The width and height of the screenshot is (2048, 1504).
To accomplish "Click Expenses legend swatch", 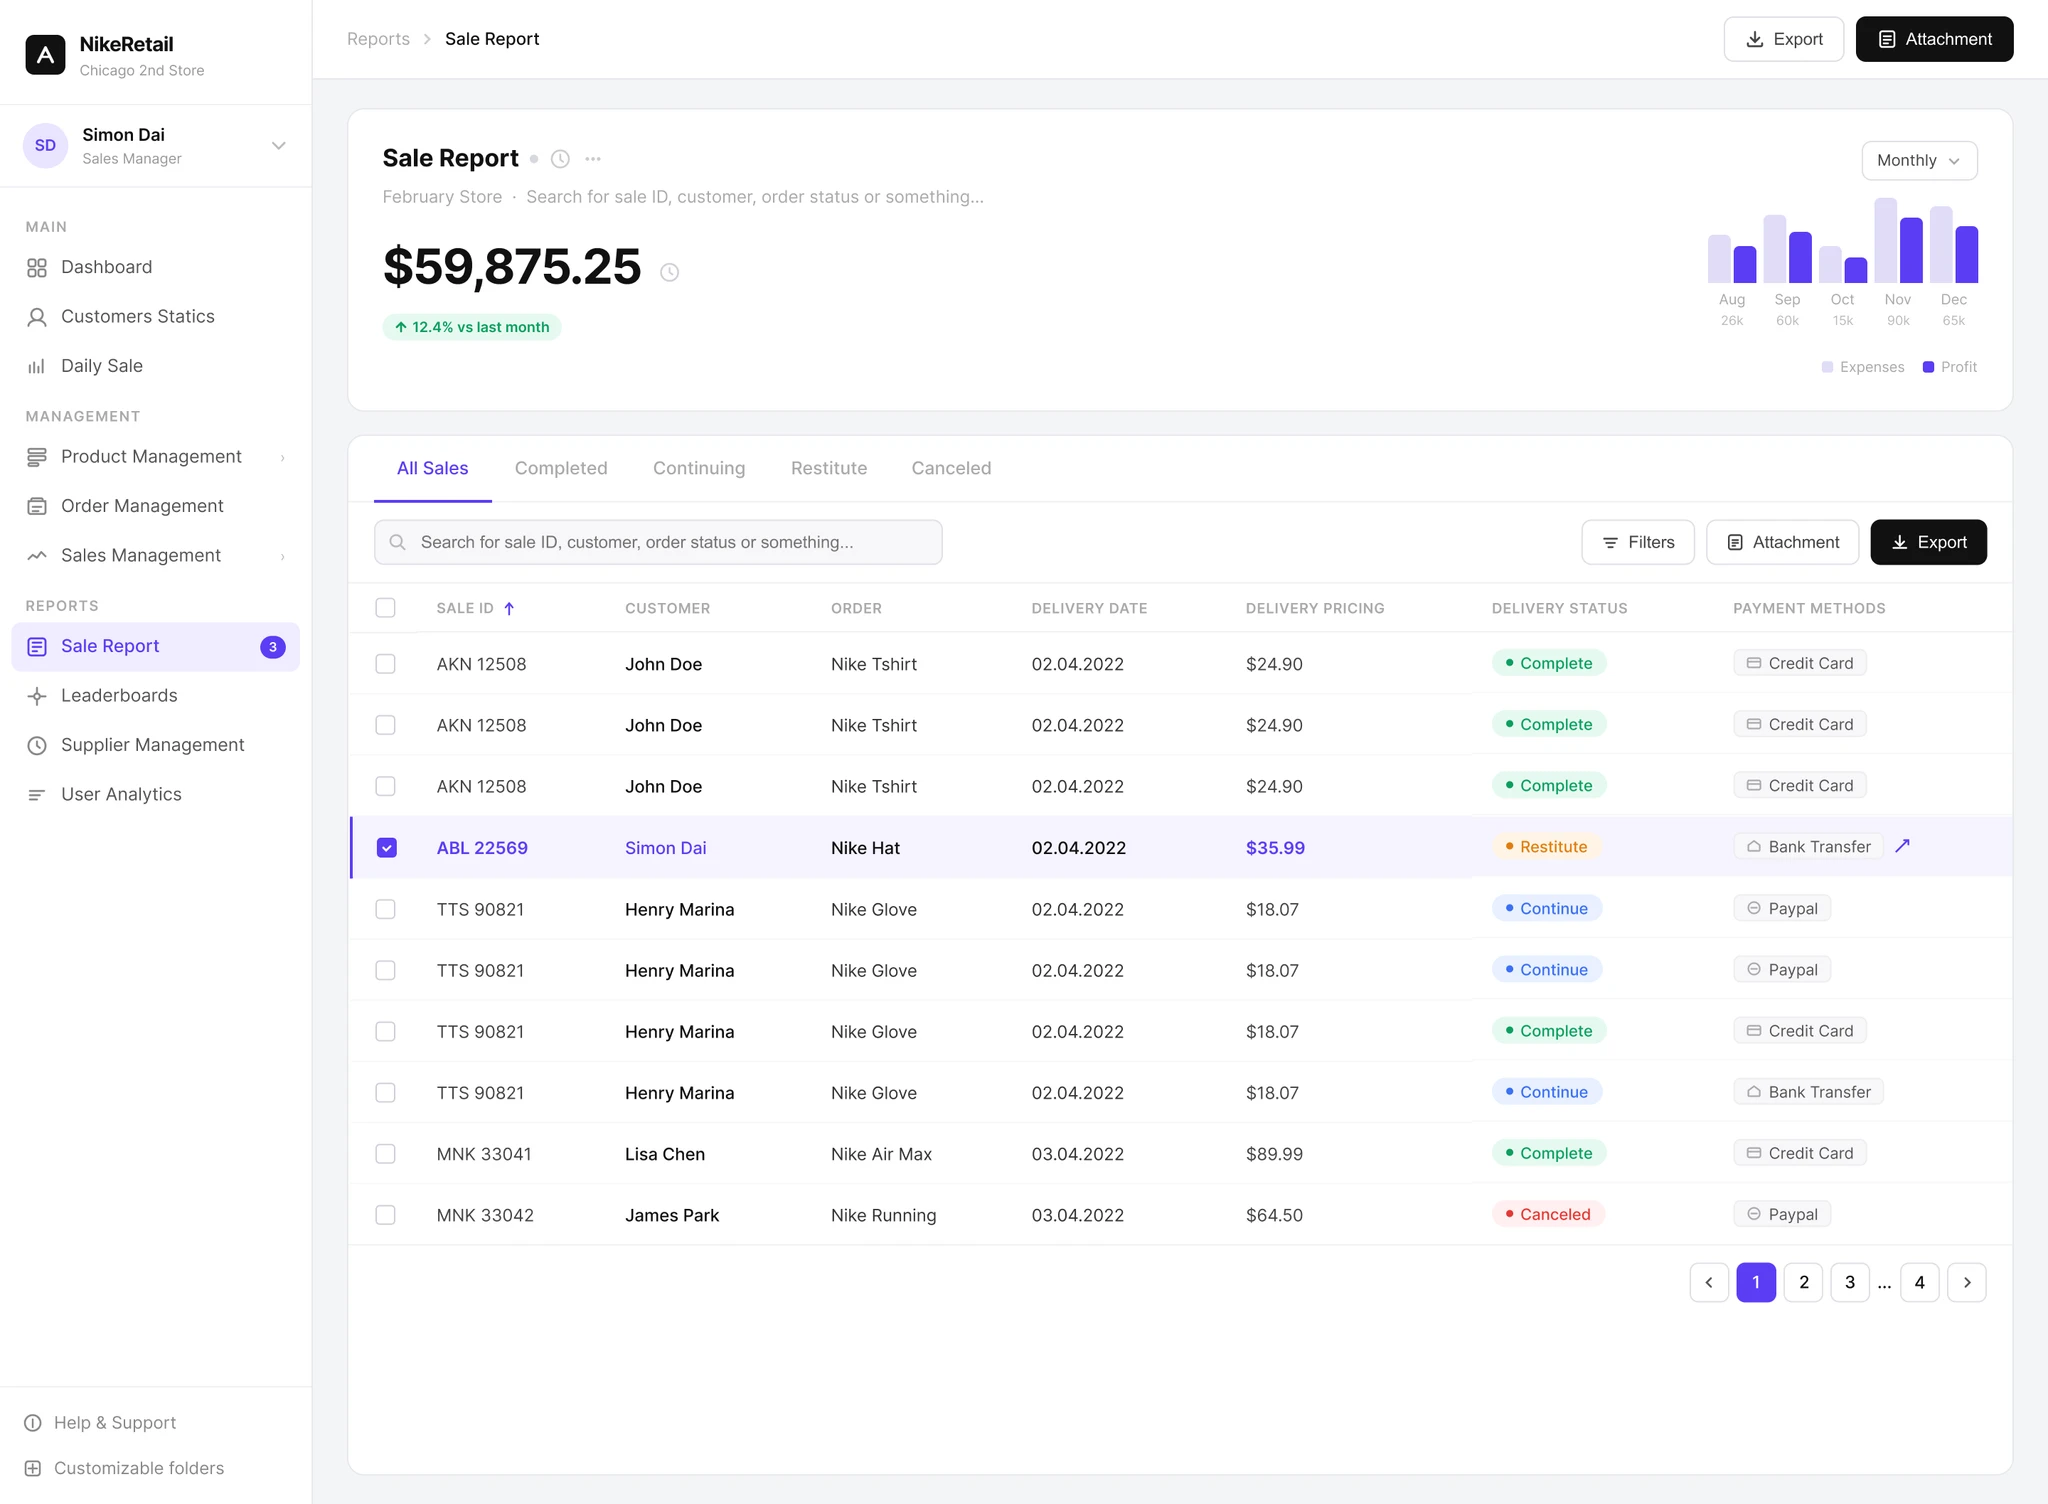I will click(x=1827, y=367).
